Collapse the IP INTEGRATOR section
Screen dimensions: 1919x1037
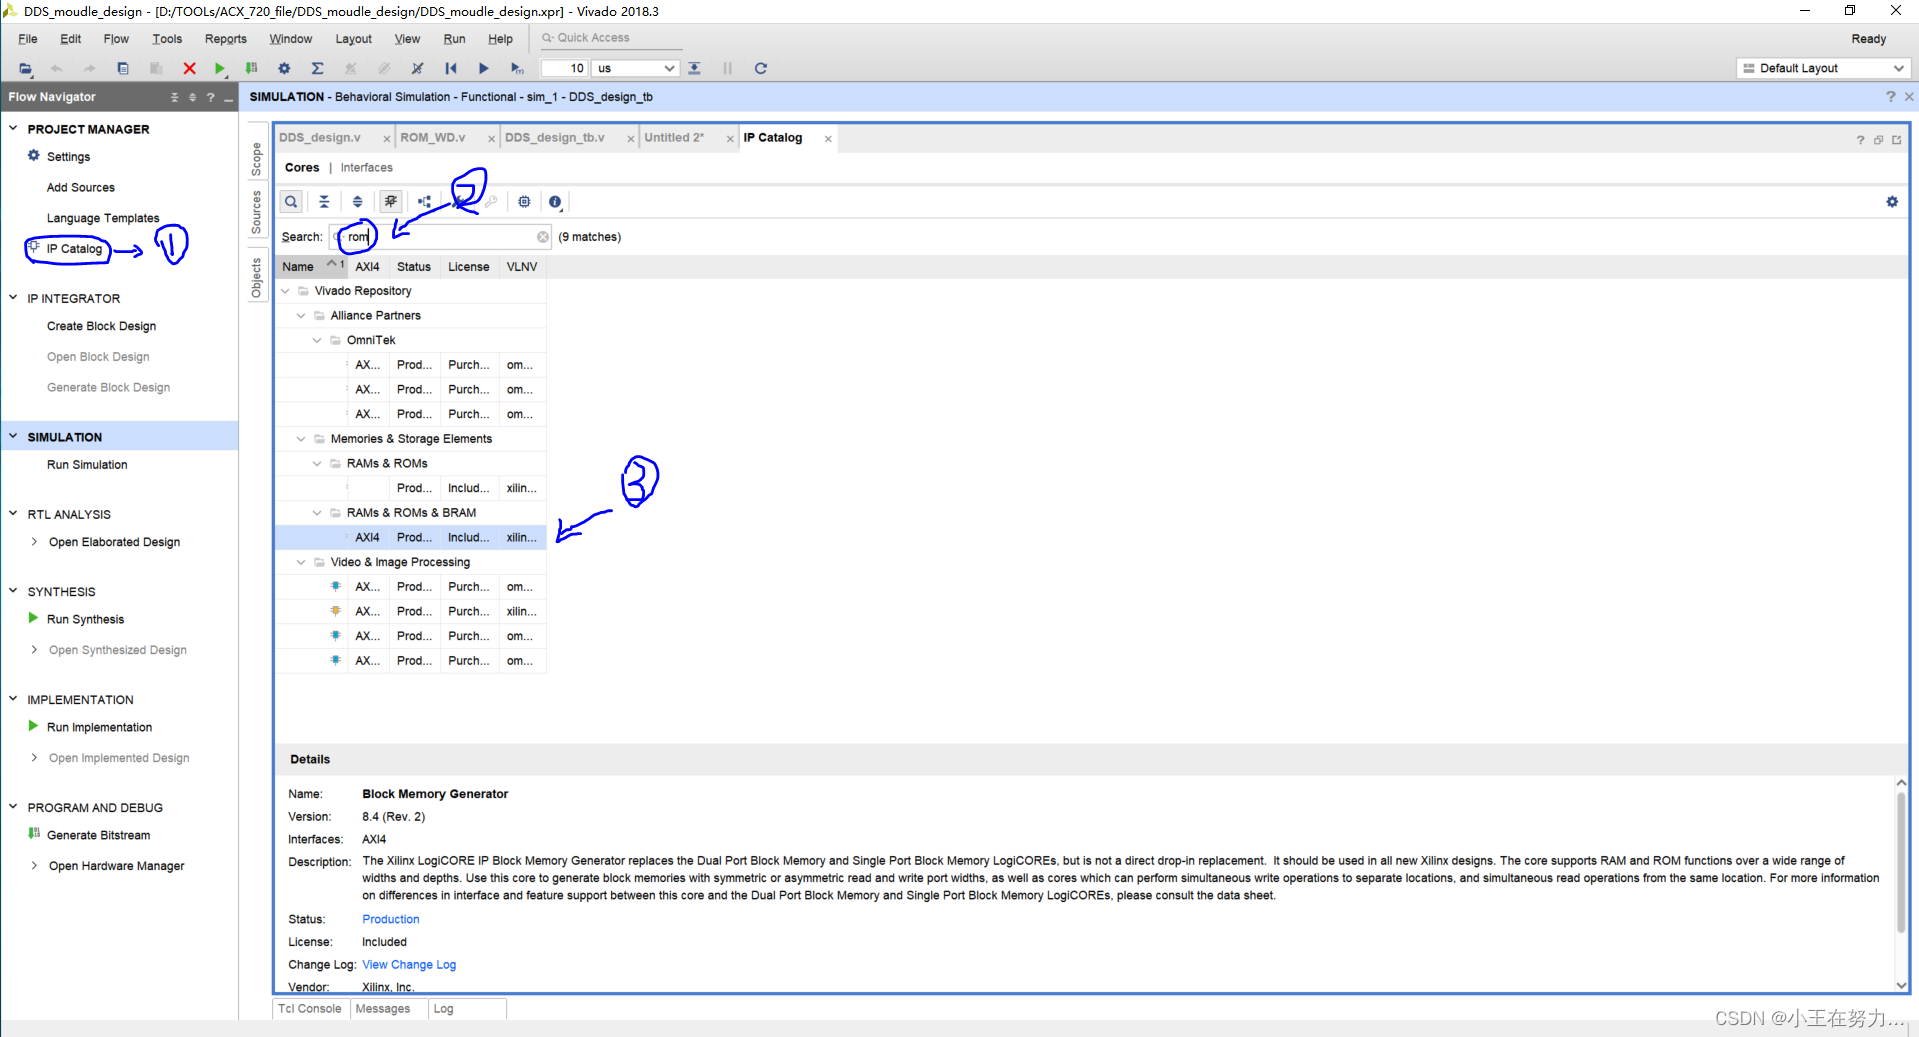click(13, 298)
